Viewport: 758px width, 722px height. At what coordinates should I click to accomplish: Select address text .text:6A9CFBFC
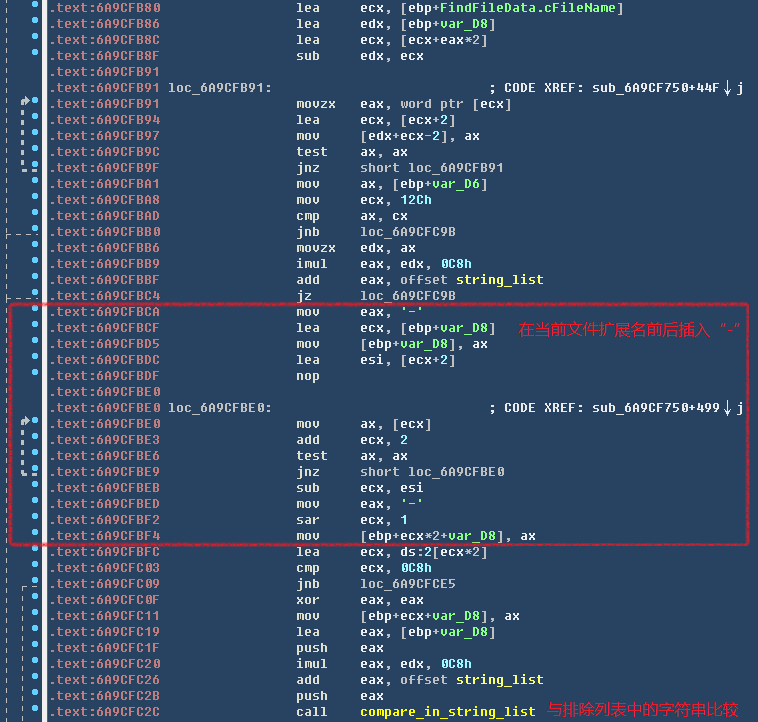click(x=104, y=551)
